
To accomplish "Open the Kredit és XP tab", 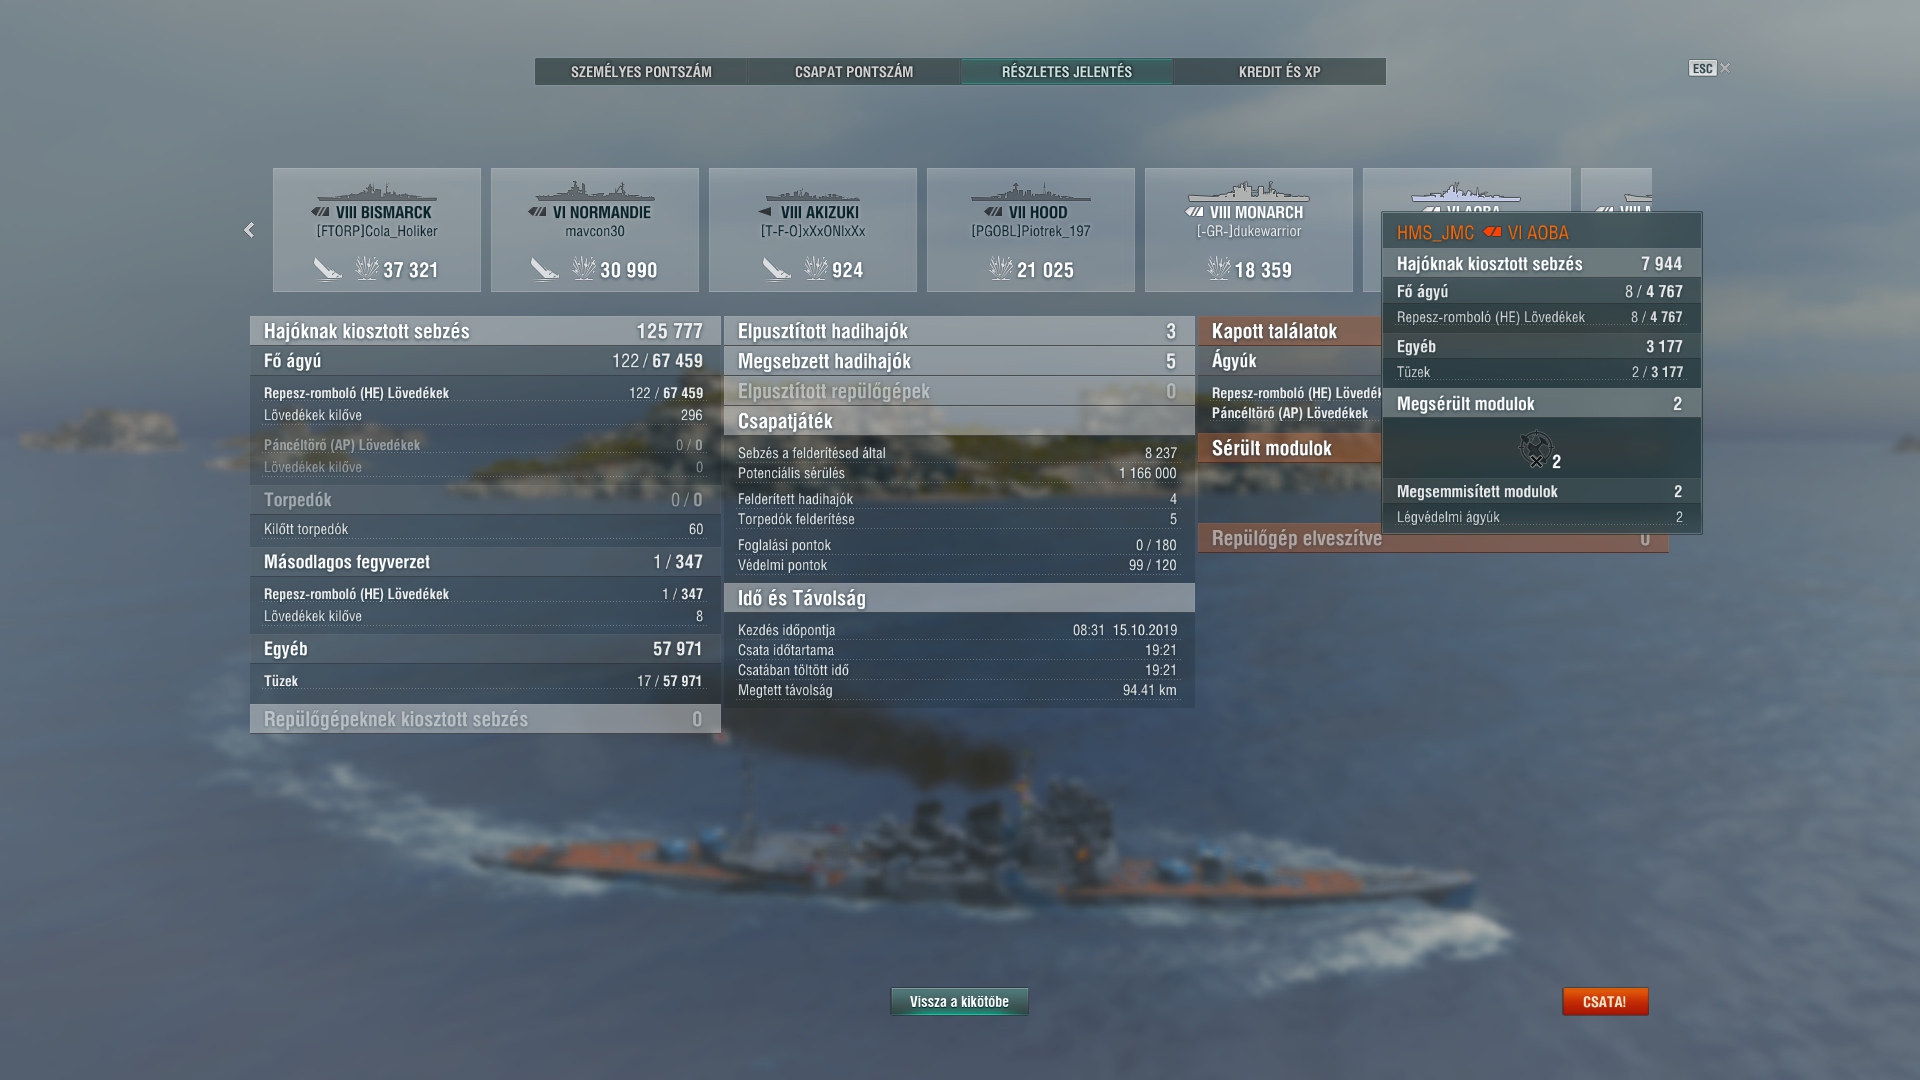I will [1279, 72].
